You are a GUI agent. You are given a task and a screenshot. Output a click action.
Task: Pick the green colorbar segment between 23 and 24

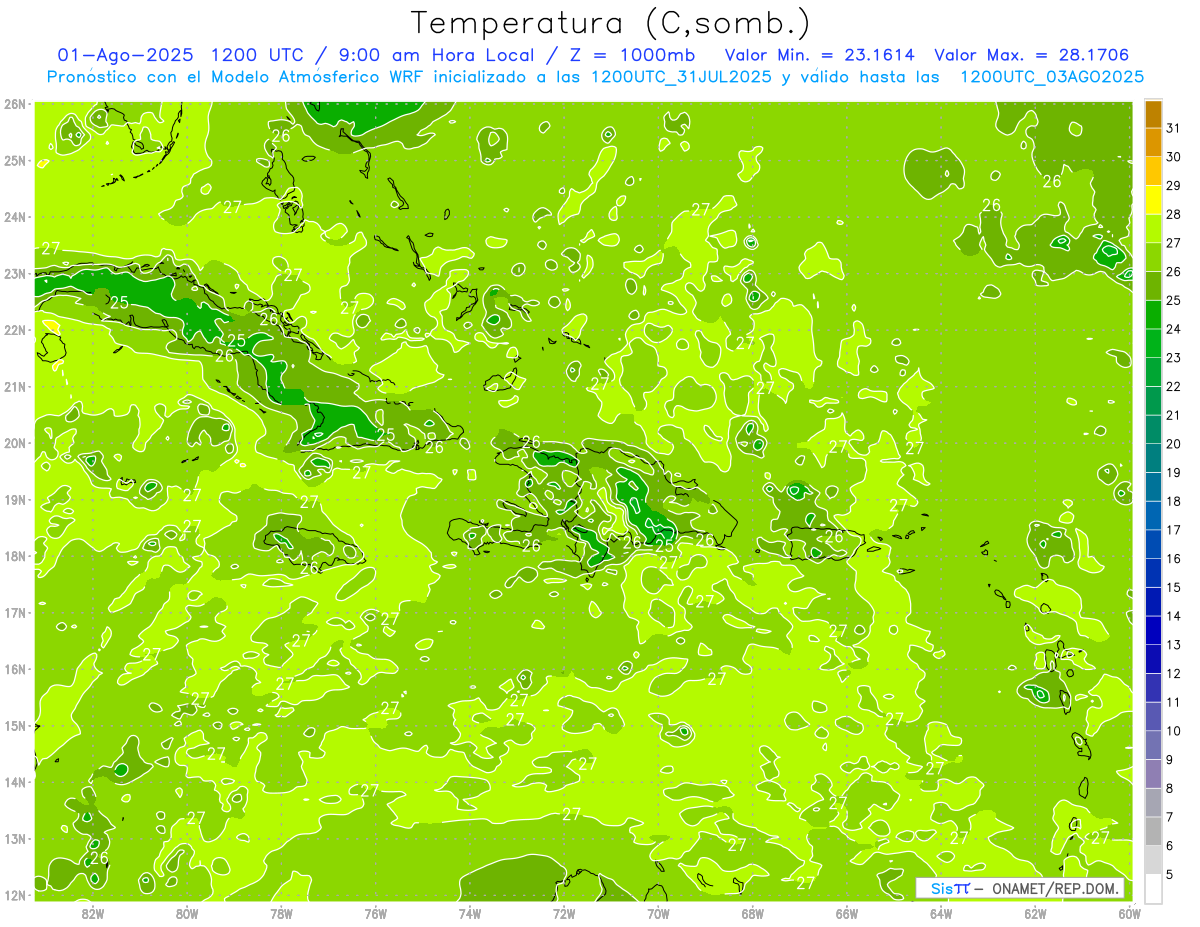pyautogui.click(x=1153, y=344)
